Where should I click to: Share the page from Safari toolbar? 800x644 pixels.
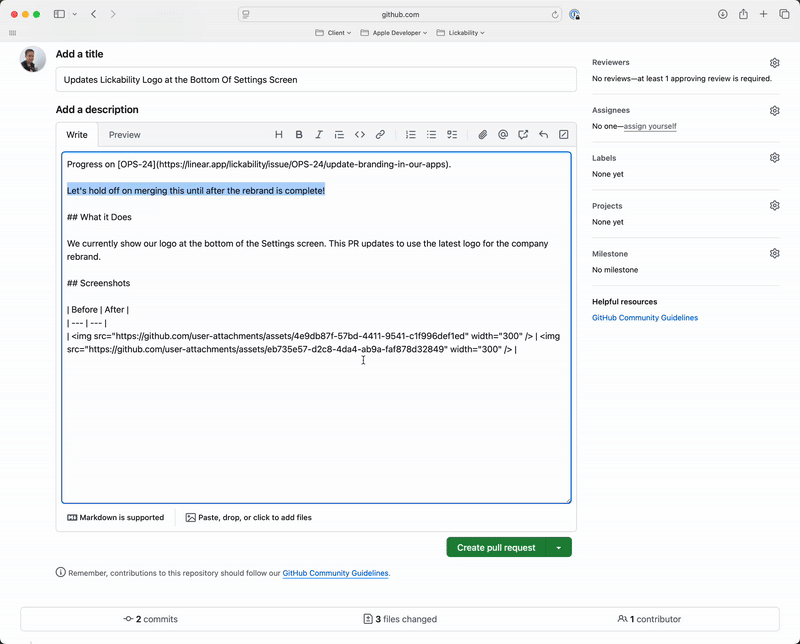pyautogui.click(x=743, y=14)
